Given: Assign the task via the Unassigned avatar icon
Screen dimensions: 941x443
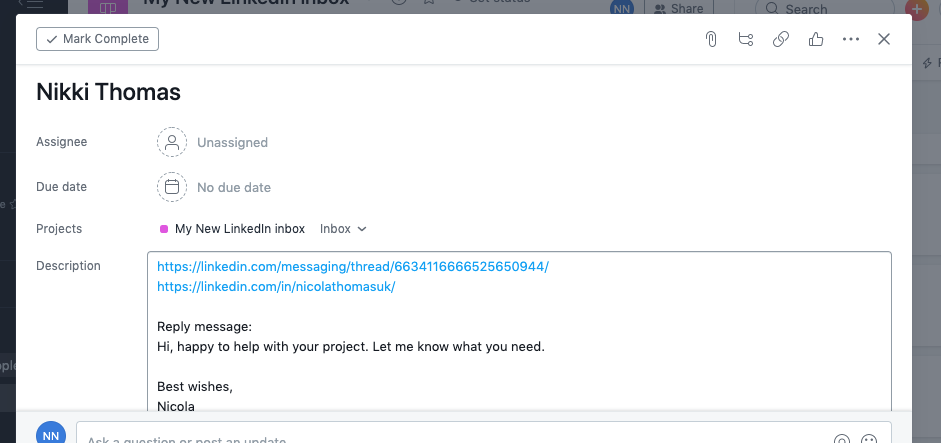Looking at the screenshot, I should [172, 142].
